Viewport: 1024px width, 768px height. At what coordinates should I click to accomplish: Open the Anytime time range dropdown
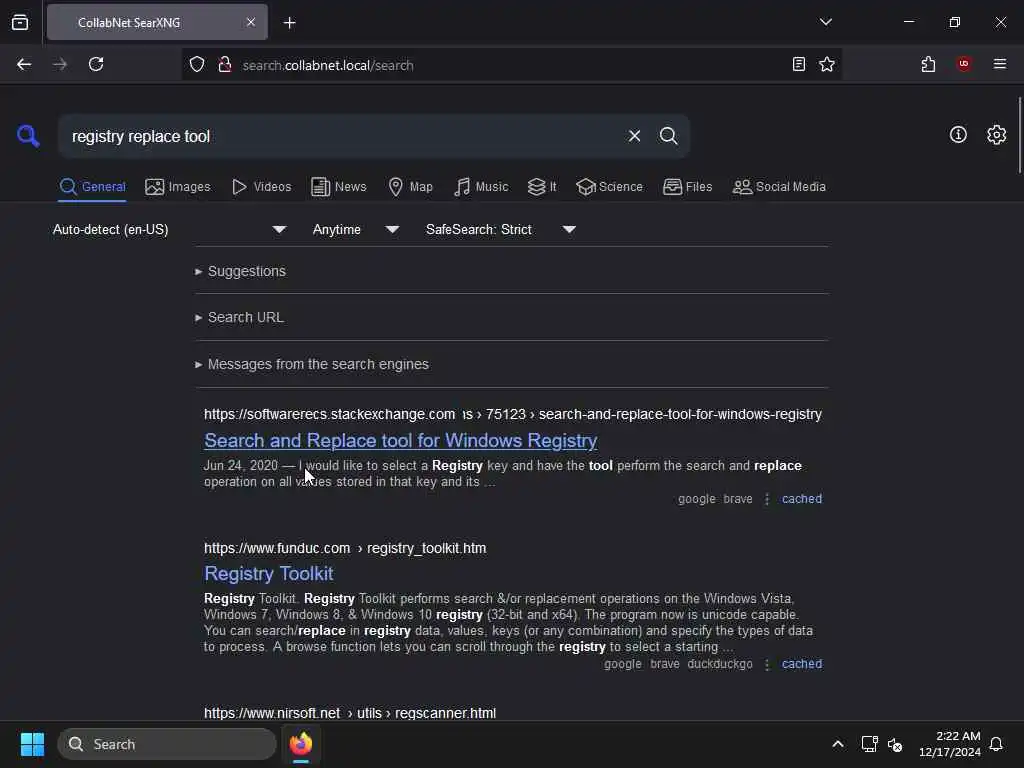[x=356, y=229]
